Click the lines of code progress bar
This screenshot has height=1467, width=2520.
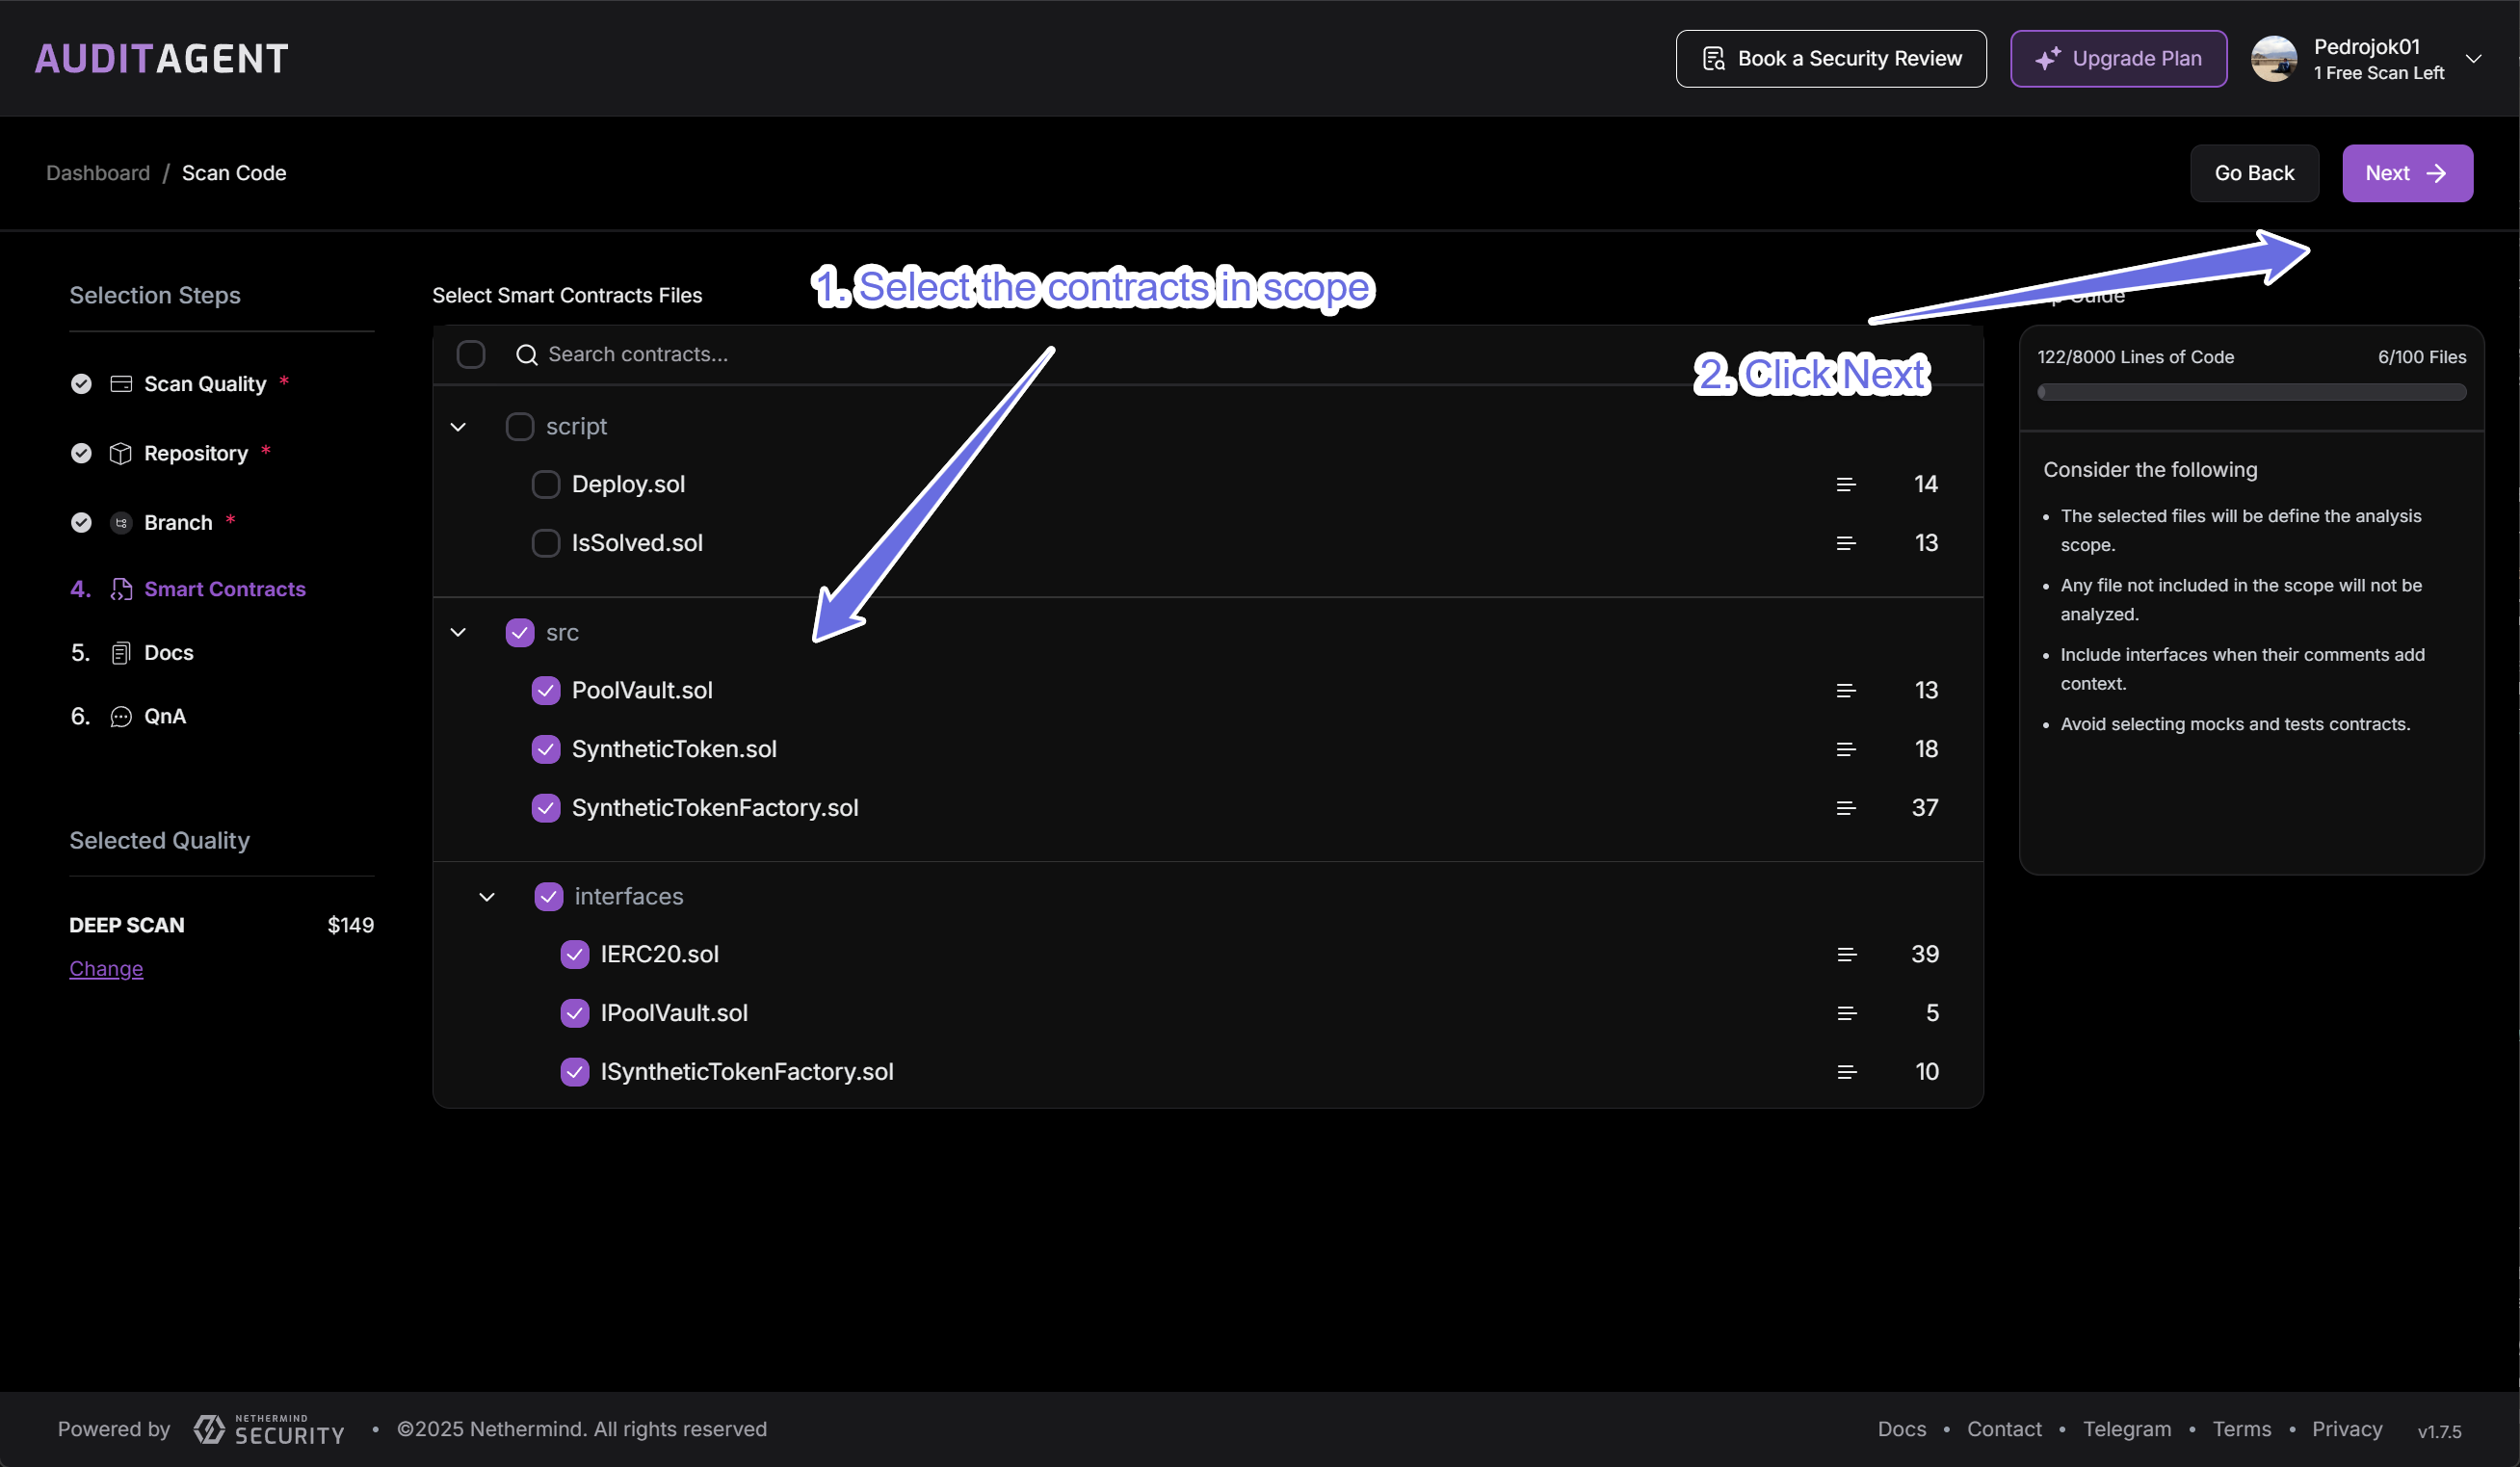click(2252, 392)
